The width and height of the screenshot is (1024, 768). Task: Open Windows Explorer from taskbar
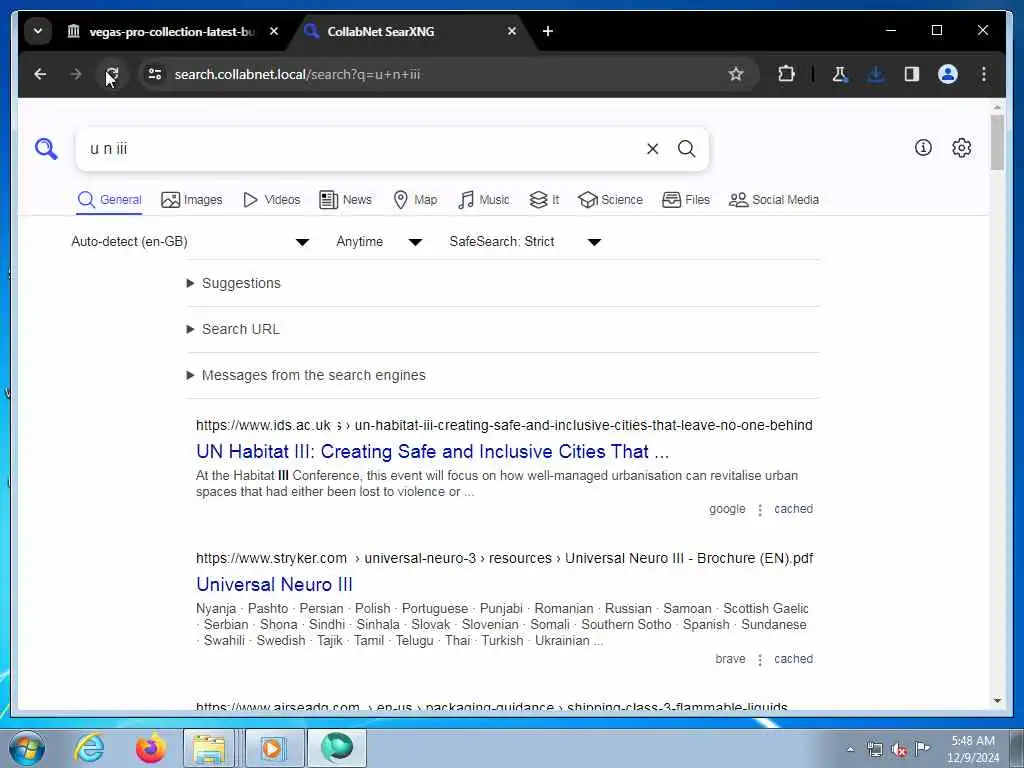pos(208,748)
